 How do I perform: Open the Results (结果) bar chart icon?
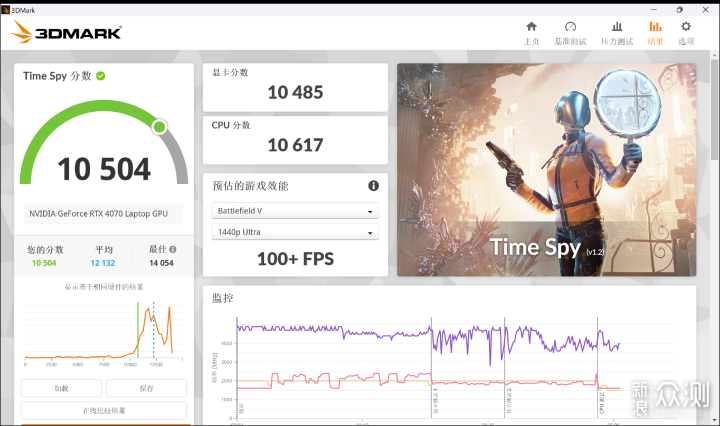tap(655, 27)
